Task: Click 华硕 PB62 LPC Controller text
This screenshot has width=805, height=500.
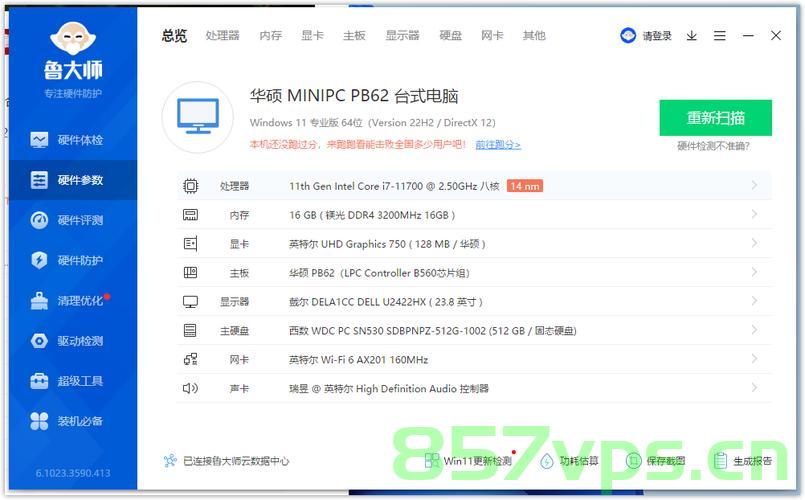Action: tap(379, 273)
